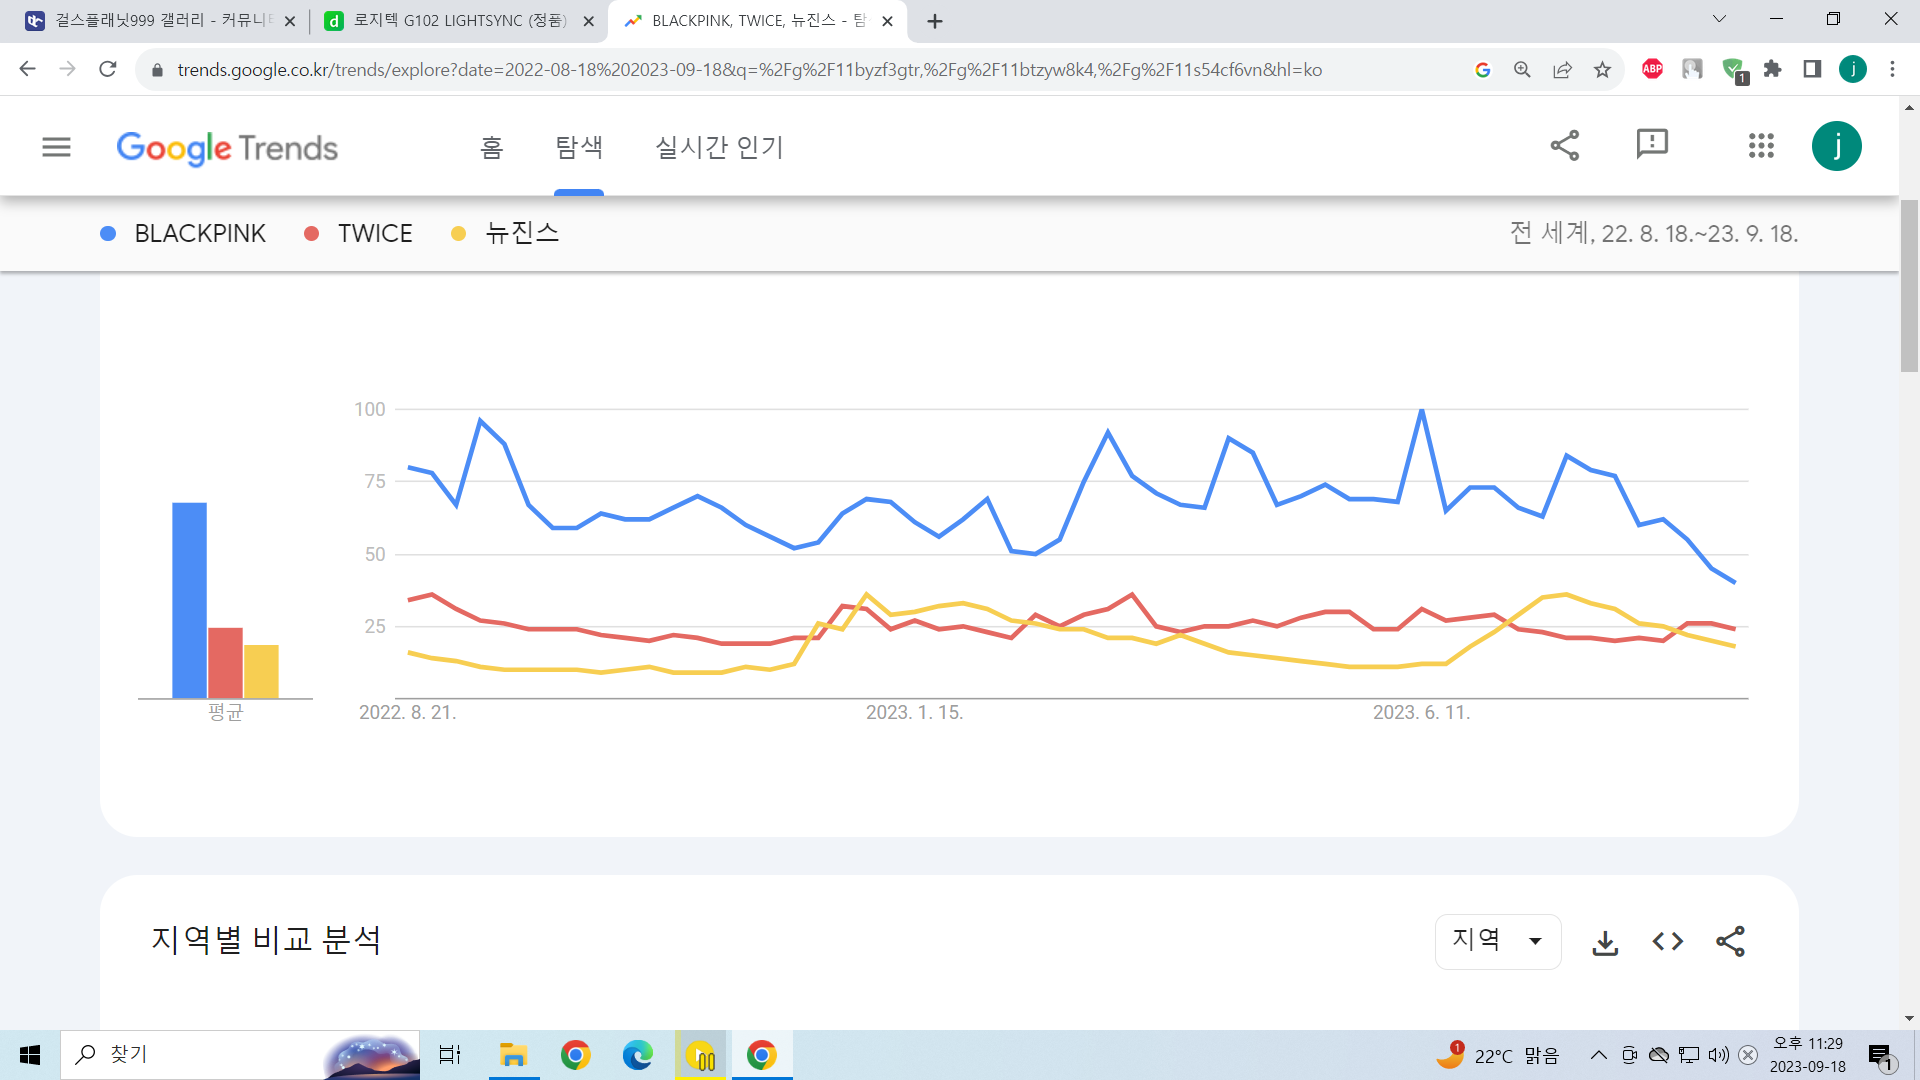Open the tab search chevron
The image size is (1920, 1080).
click(1720, 19)
